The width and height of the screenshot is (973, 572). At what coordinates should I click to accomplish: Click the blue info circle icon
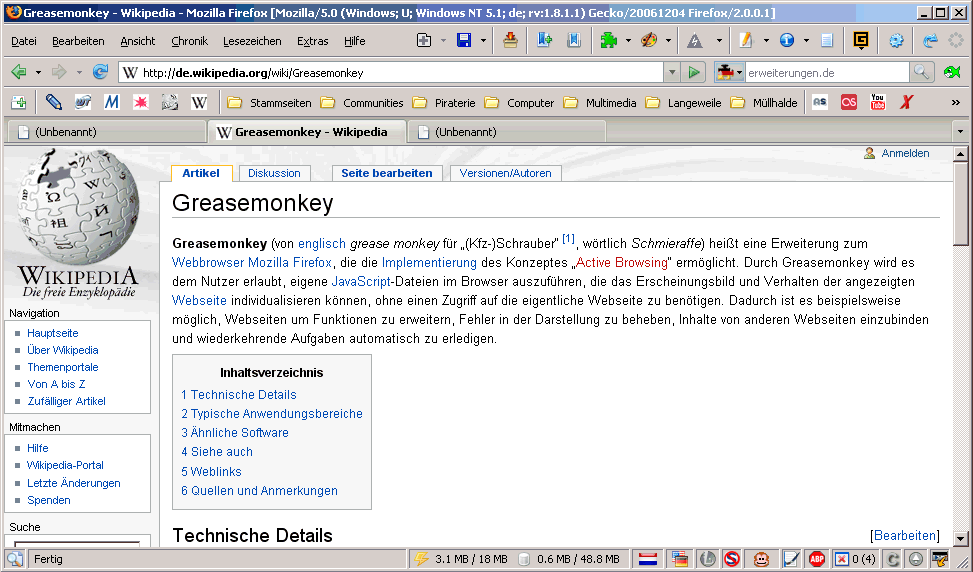(787, 41)
